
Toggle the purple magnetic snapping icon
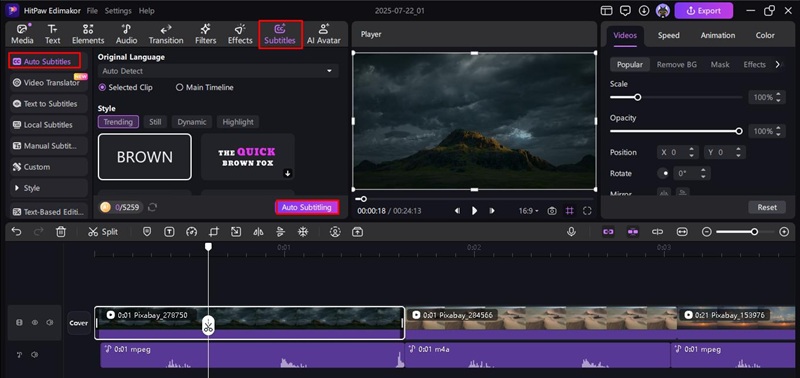click(633, 232)
